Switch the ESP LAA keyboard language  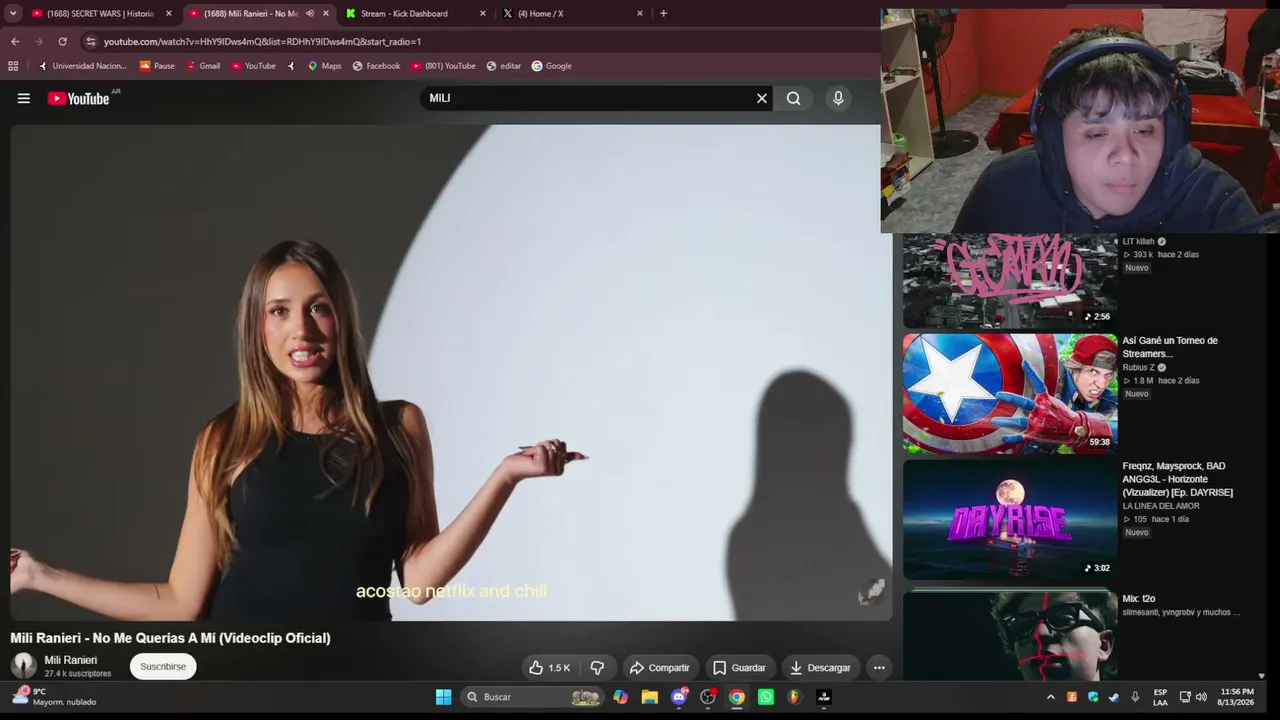coord(1160,697)
